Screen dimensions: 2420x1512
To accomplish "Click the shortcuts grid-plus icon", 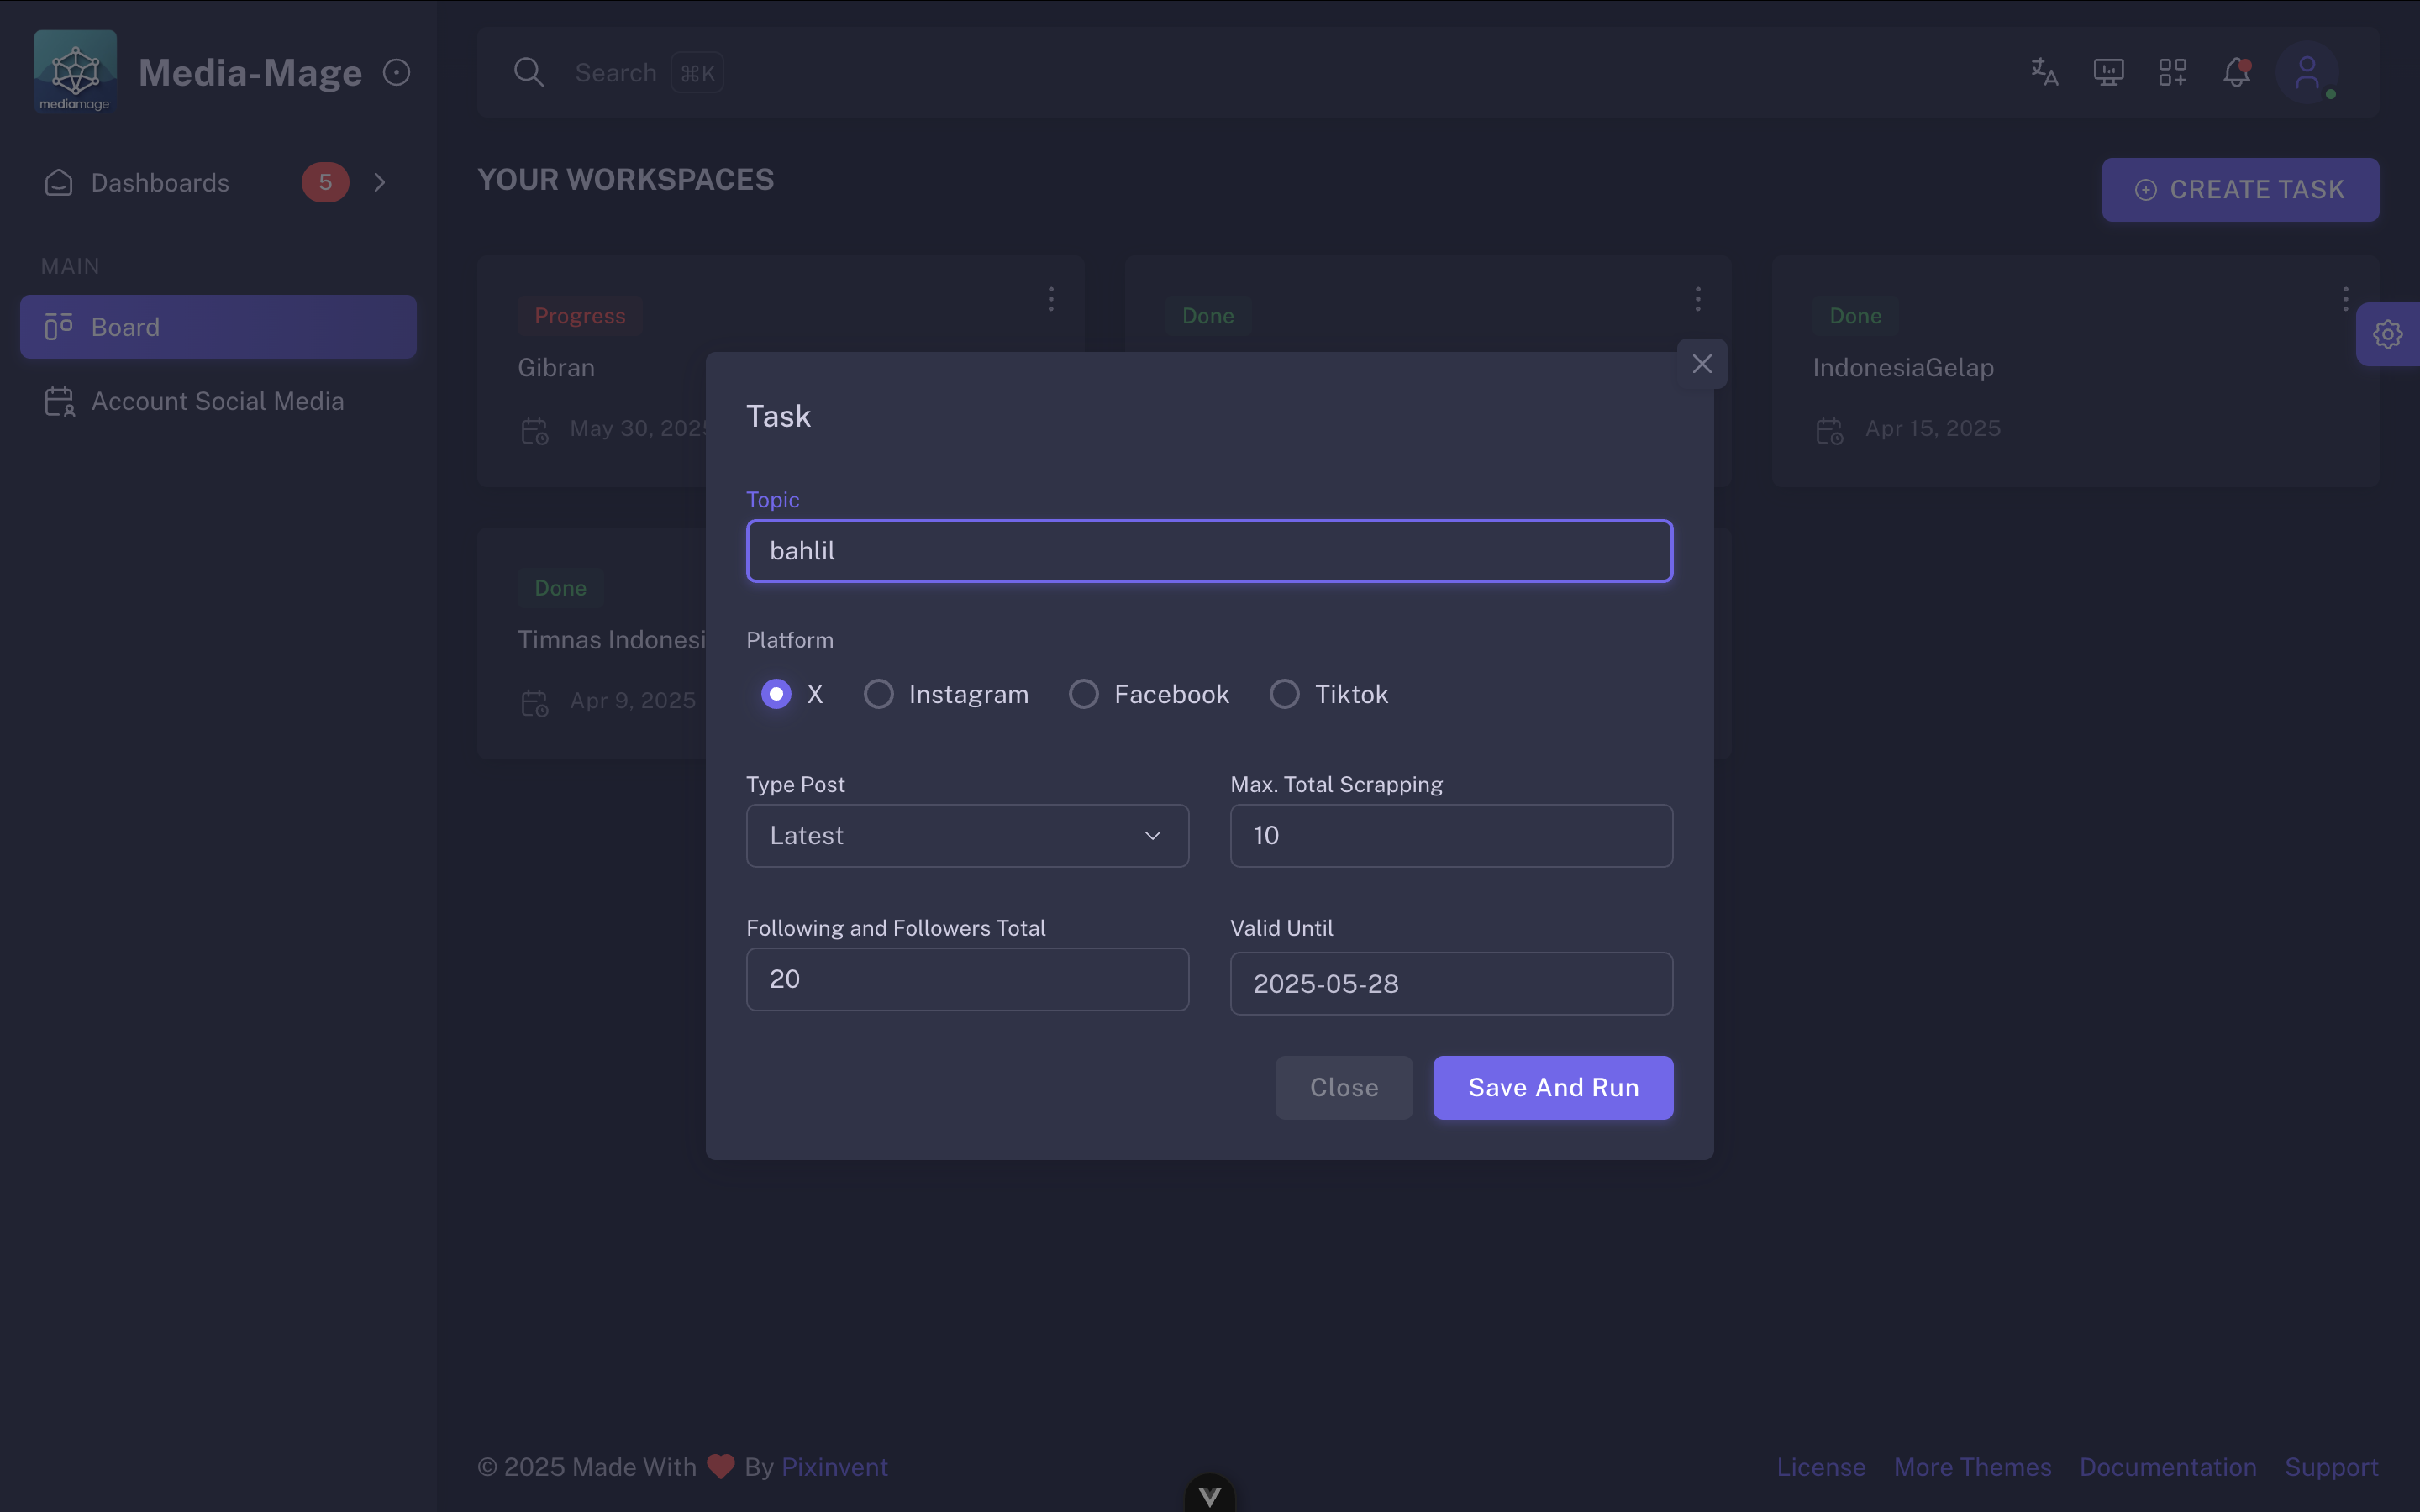I will coord(2172,72).
